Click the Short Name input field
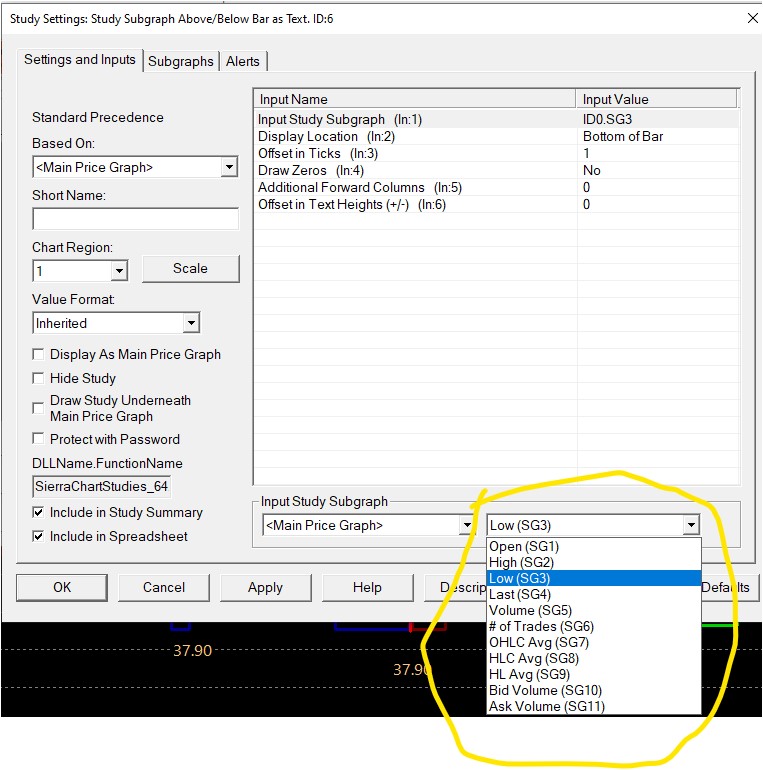 click(x=136, y=219)
